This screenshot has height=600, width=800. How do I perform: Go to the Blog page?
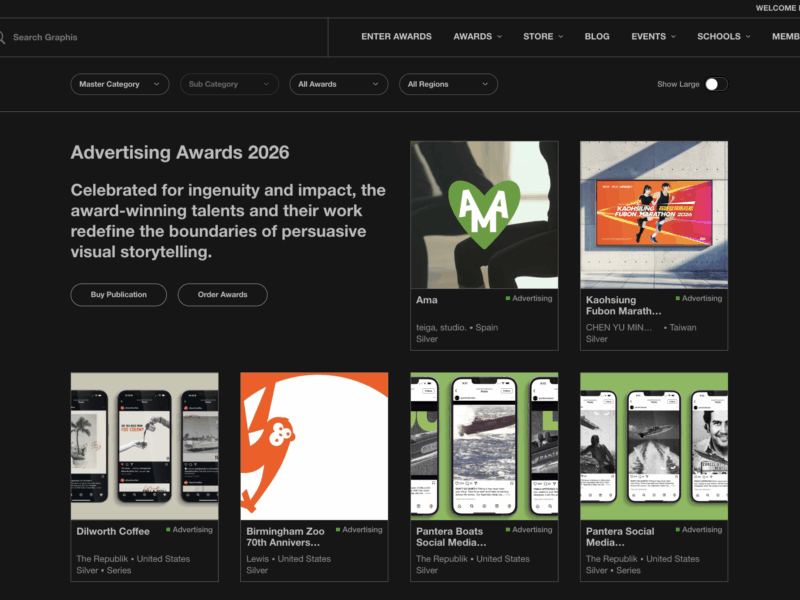point(597,37)
